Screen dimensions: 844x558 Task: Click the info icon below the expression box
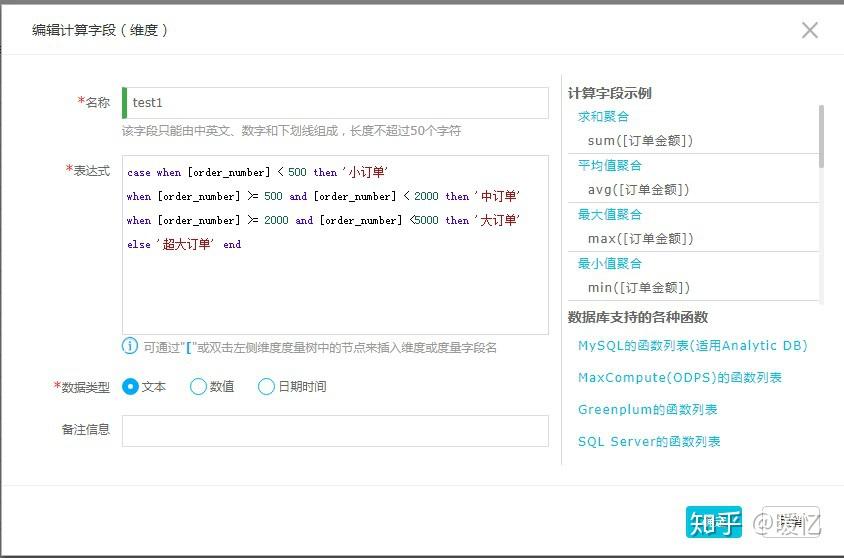tap(130, 346)
